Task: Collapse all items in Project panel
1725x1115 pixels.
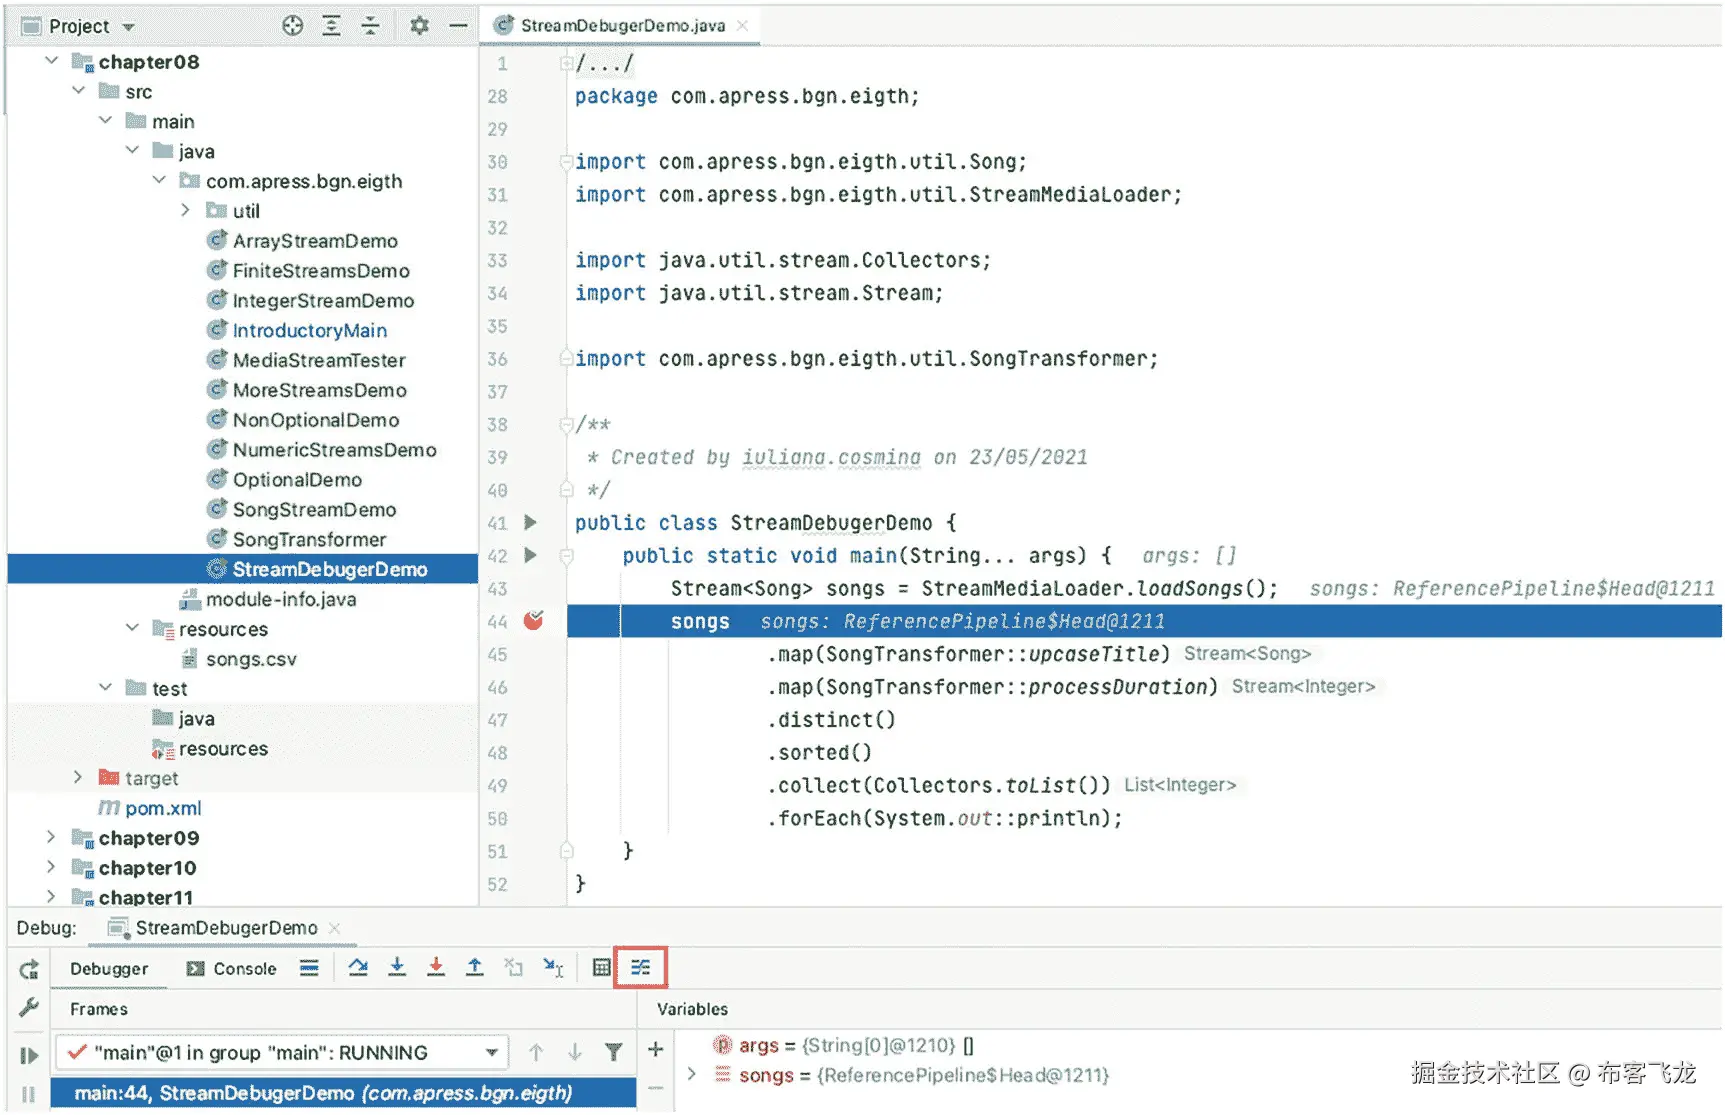Action: tap(370, 26)
